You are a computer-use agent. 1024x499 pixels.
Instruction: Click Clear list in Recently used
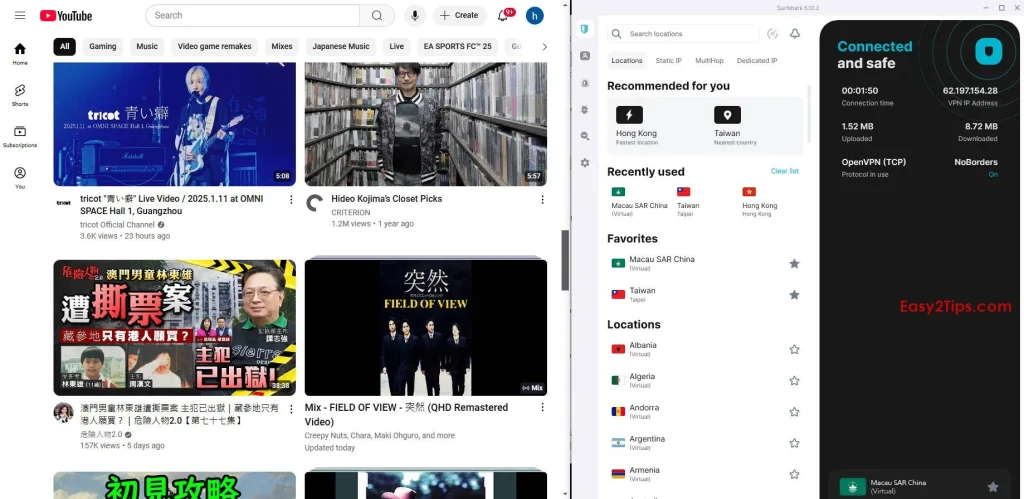click(784, 171)
